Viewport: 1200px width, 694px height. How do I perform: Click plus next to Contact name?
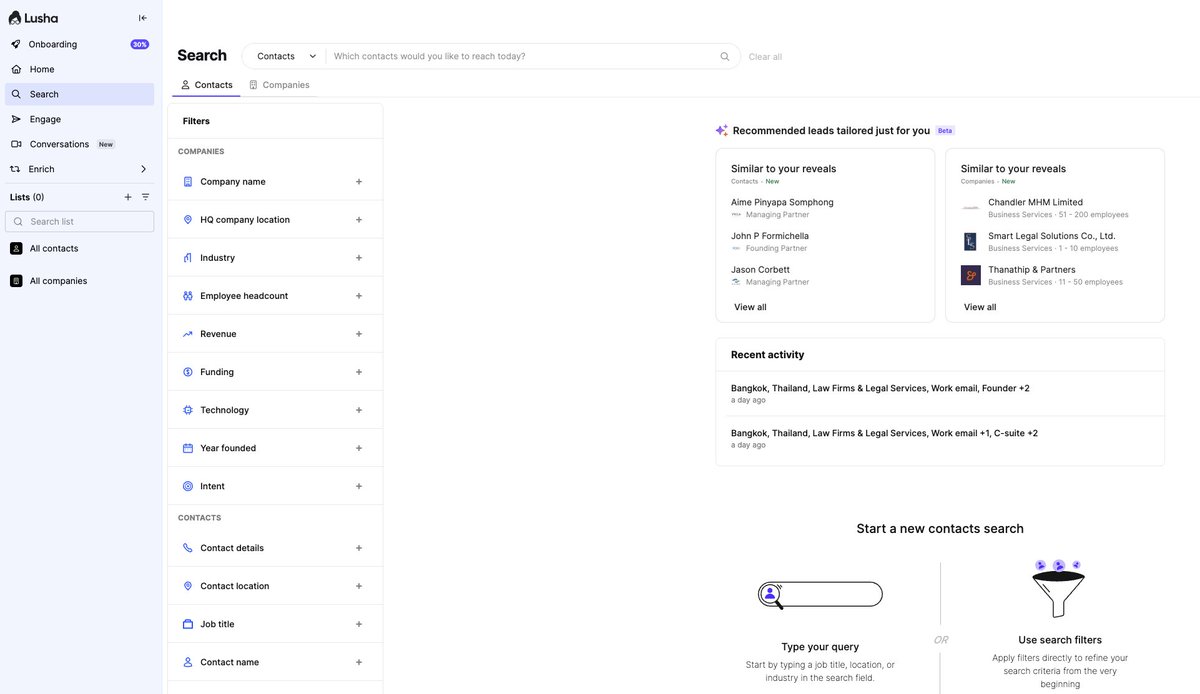(x=359, y=662)
